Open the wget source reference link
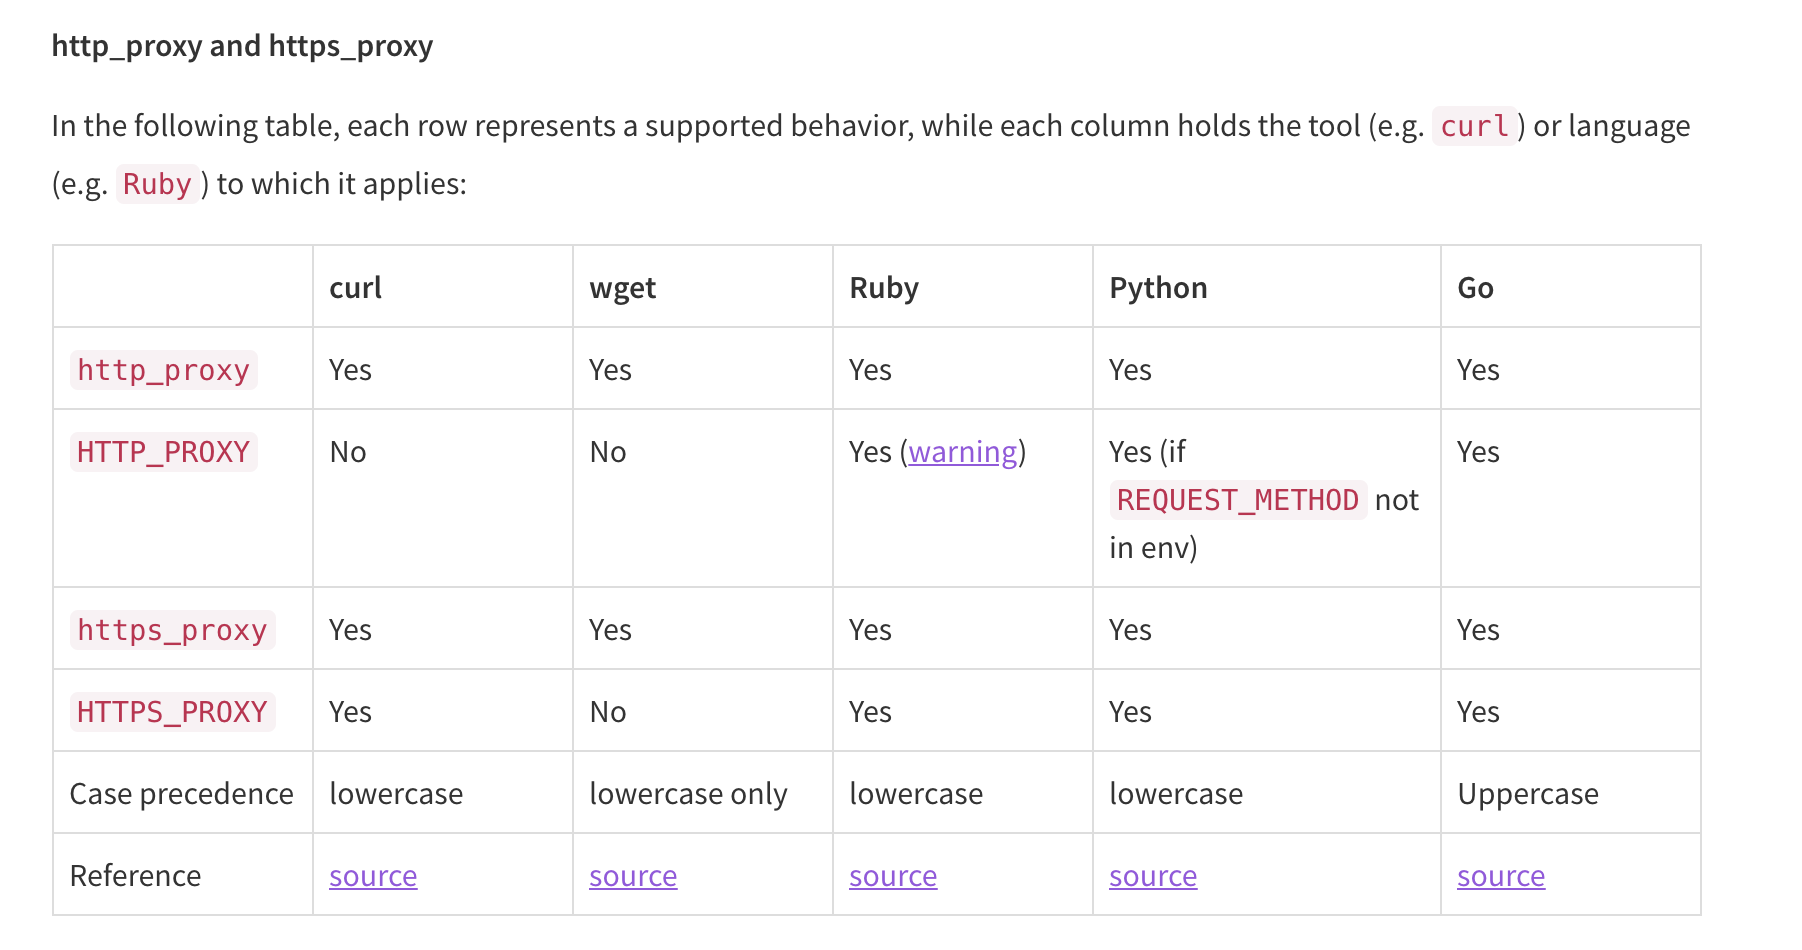Viewport: 1802px width, 950px height. pos(633,876)
